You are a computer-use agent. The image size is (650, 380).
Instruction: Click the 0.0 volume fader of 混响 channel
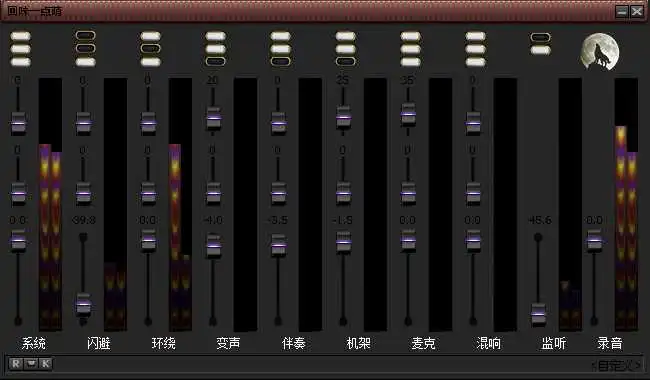tap(473, 241)
